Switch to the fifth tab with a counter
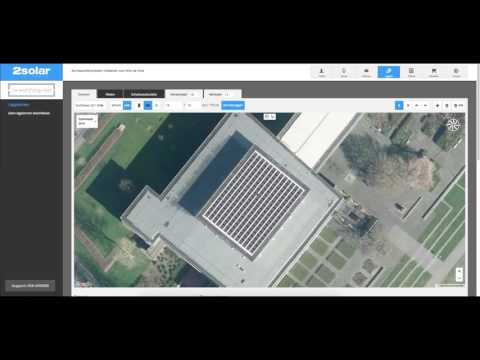Image resolution: width=480 pixels, height=360 pixels. pyautogui.click(x=222, y=94)
